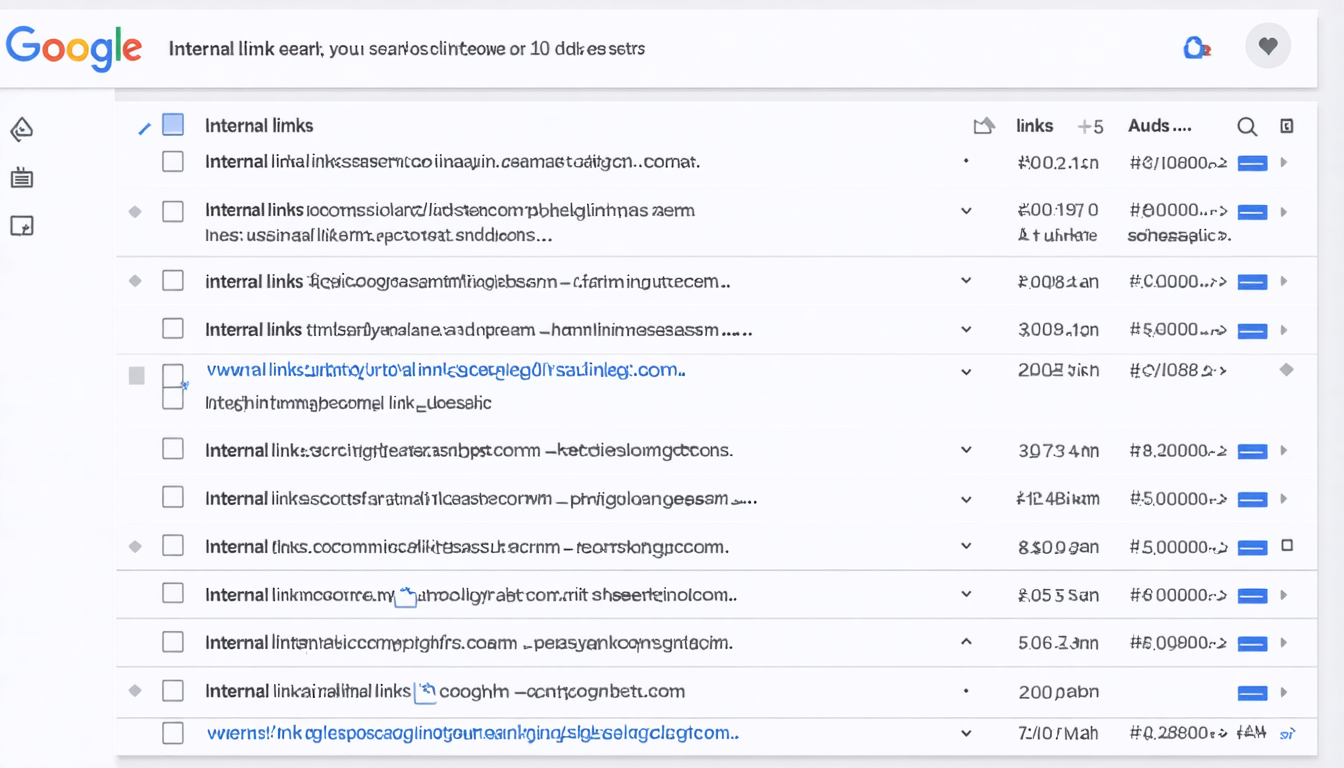This screenshot has height=768, width=1344.
Task: Expand the chevron in the 7:/l0 Mah row
Action: 966,733
